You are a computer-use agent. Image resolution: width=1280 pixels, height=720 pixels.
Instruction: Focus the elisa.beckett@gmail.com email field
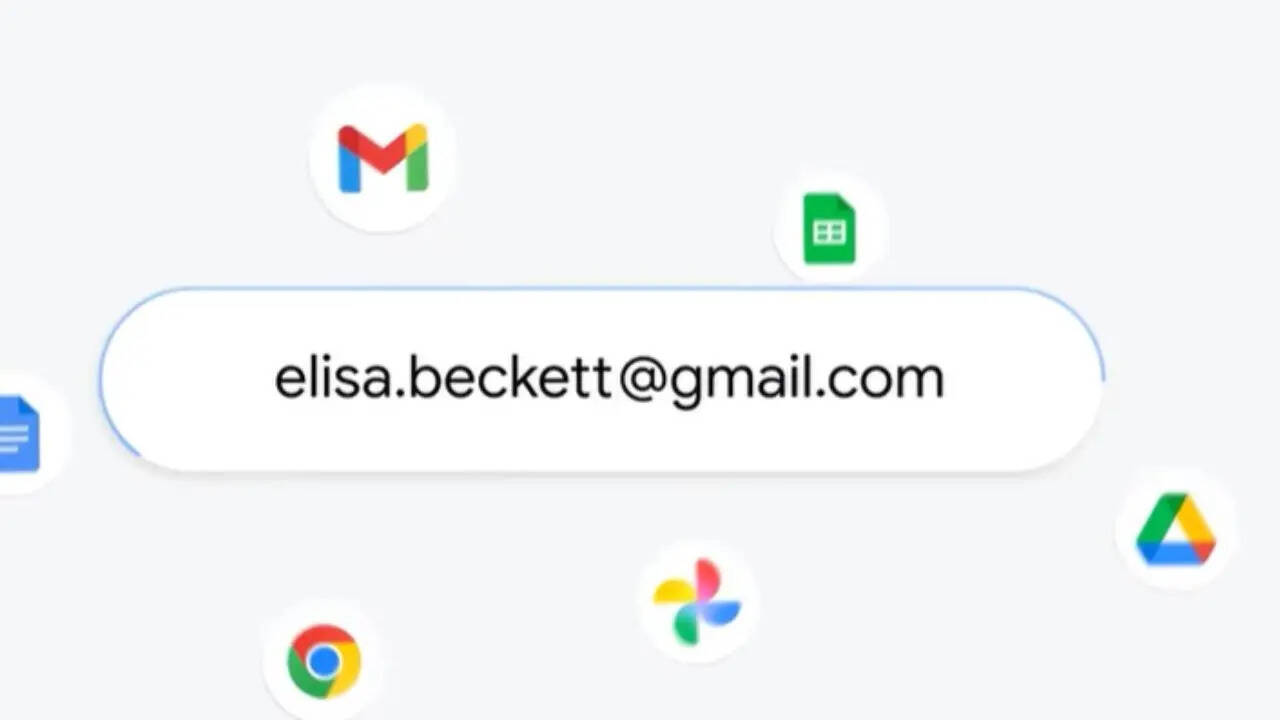(601, 379)
